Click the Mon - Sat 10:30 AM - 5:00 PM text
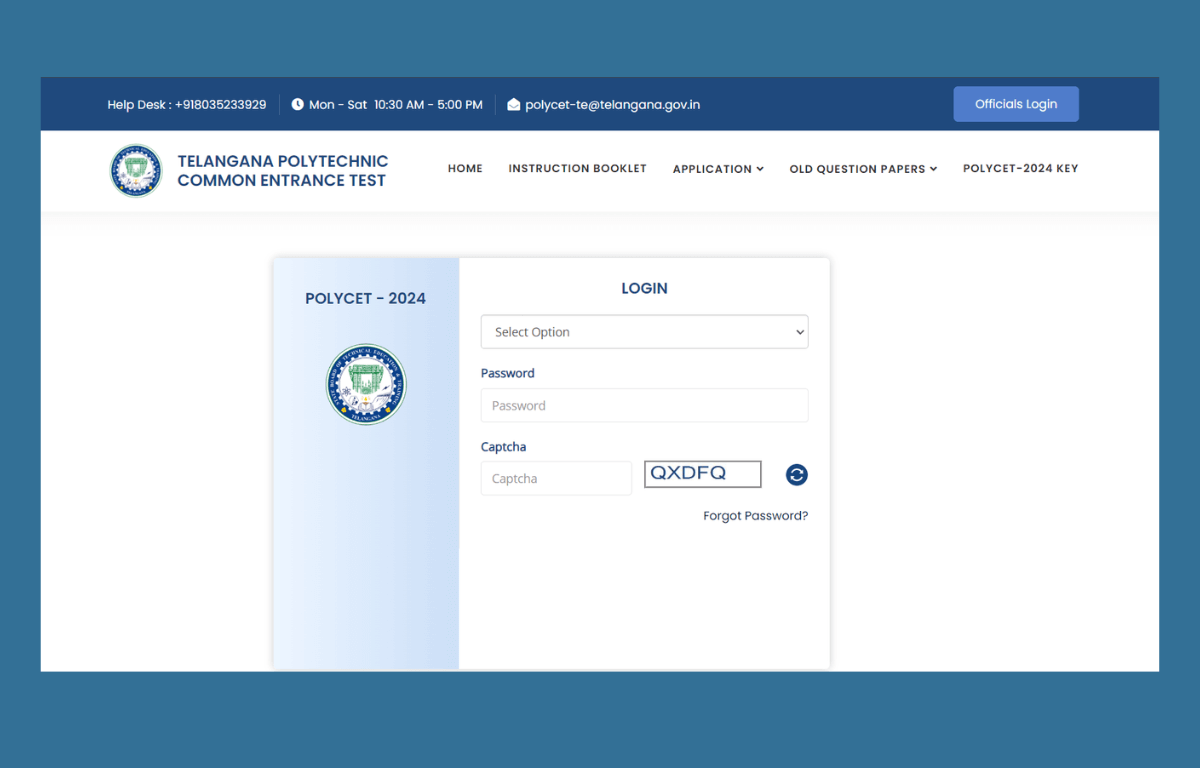The width and height of the screenshot is (1200, 768). pos(396,104)
